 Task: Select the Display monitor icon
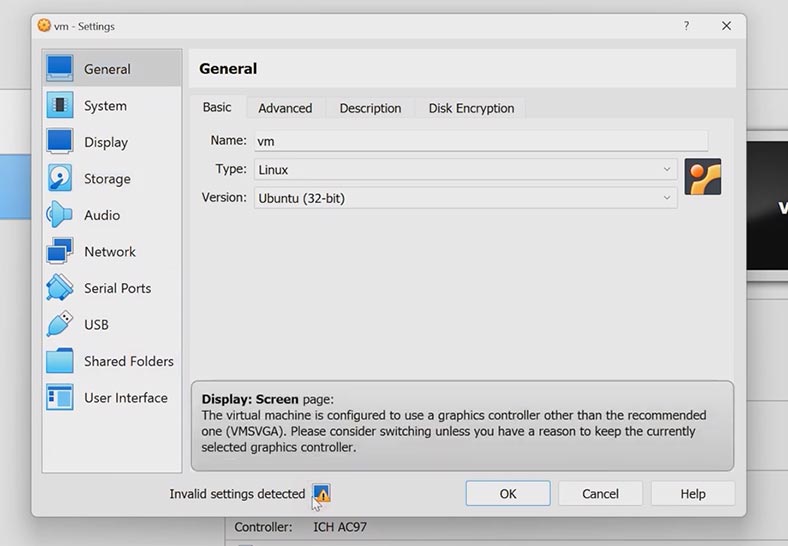coord(60,141)
